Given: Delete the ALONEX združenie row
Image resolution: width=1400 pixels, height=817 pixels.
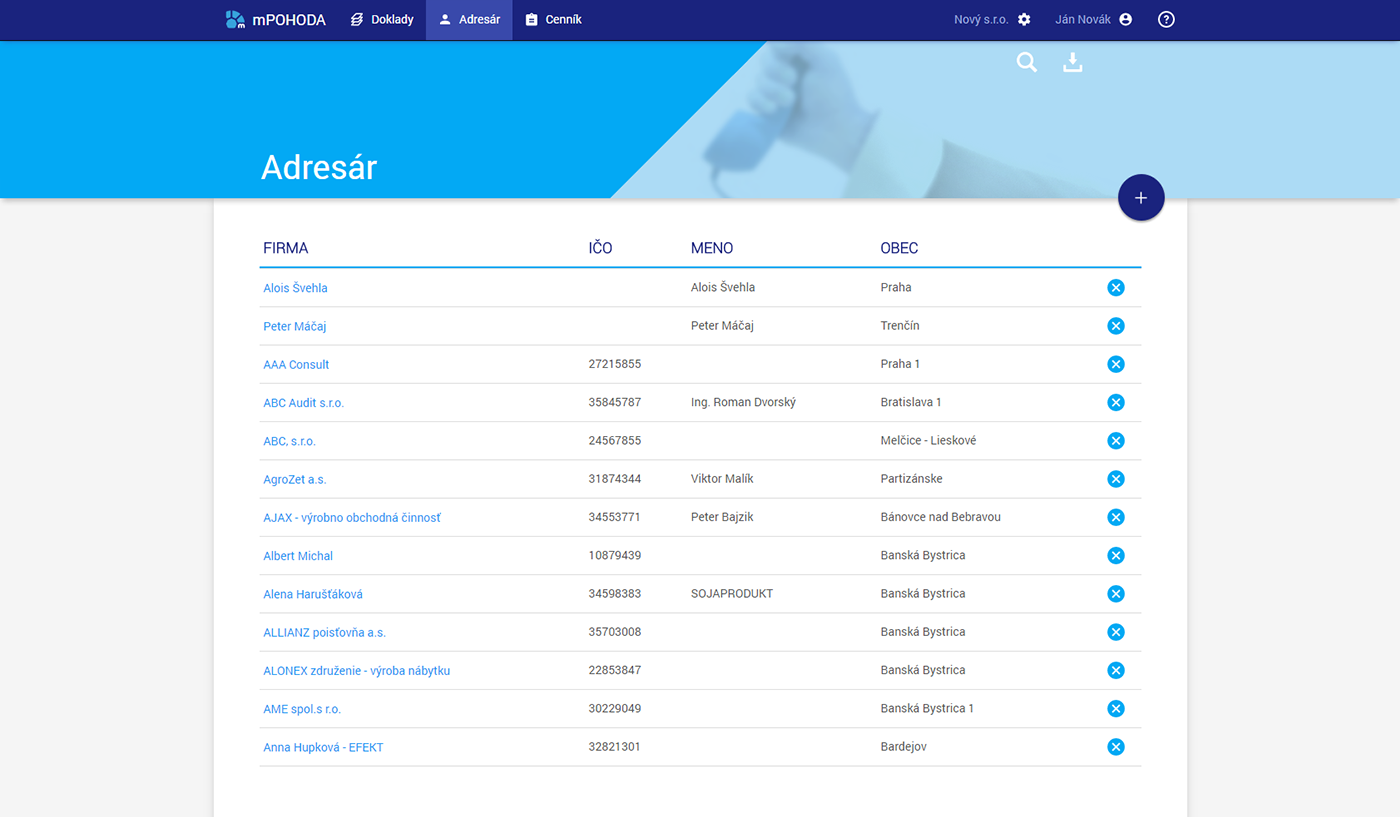Looking at the screenshot, I should [1116, 670].
